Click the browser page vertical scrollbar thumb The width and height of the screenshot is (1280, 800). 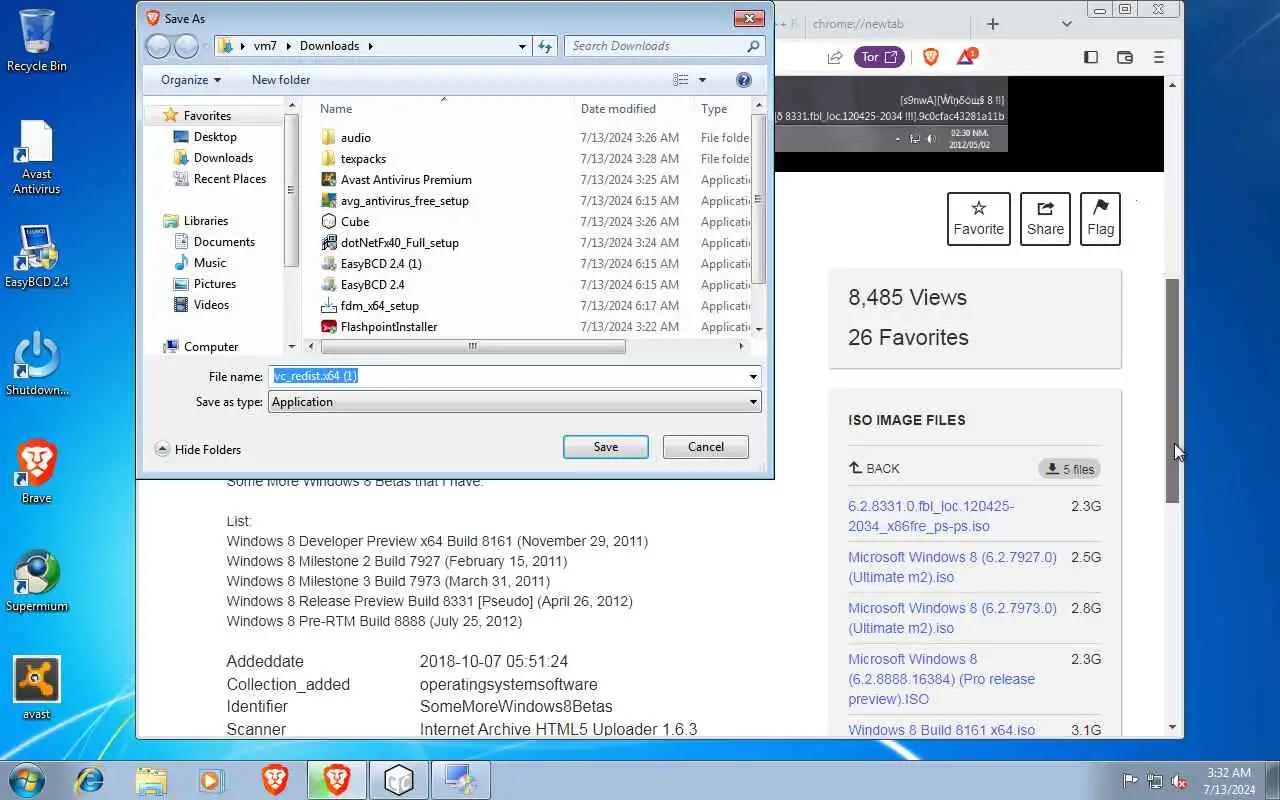1173,390
